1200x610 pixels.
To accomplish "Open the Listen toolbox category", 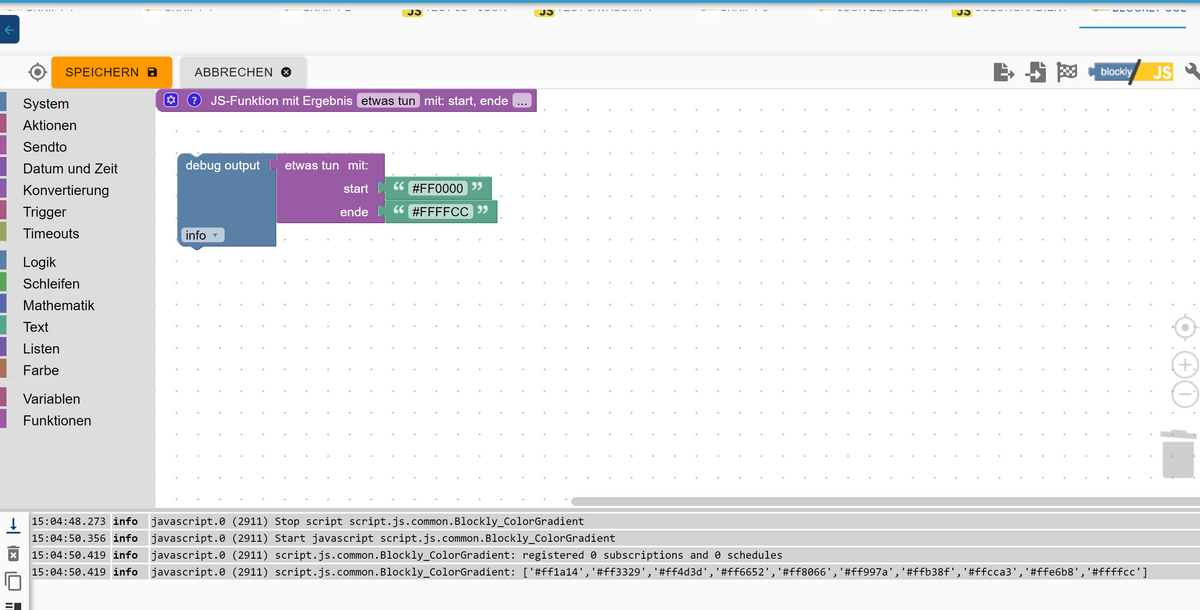I will tap(77, 349).
